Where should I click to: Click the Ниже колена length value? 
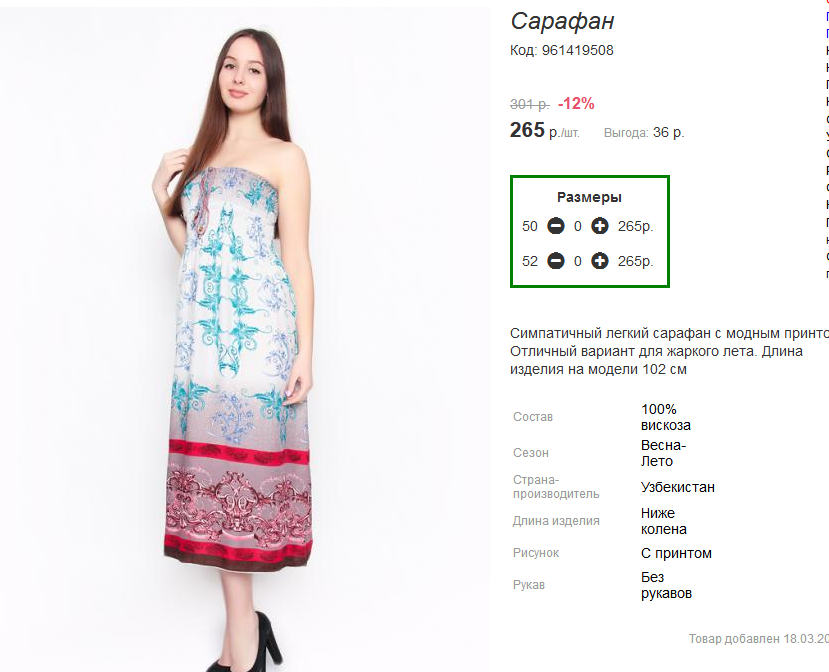click(x=663, y=521)
